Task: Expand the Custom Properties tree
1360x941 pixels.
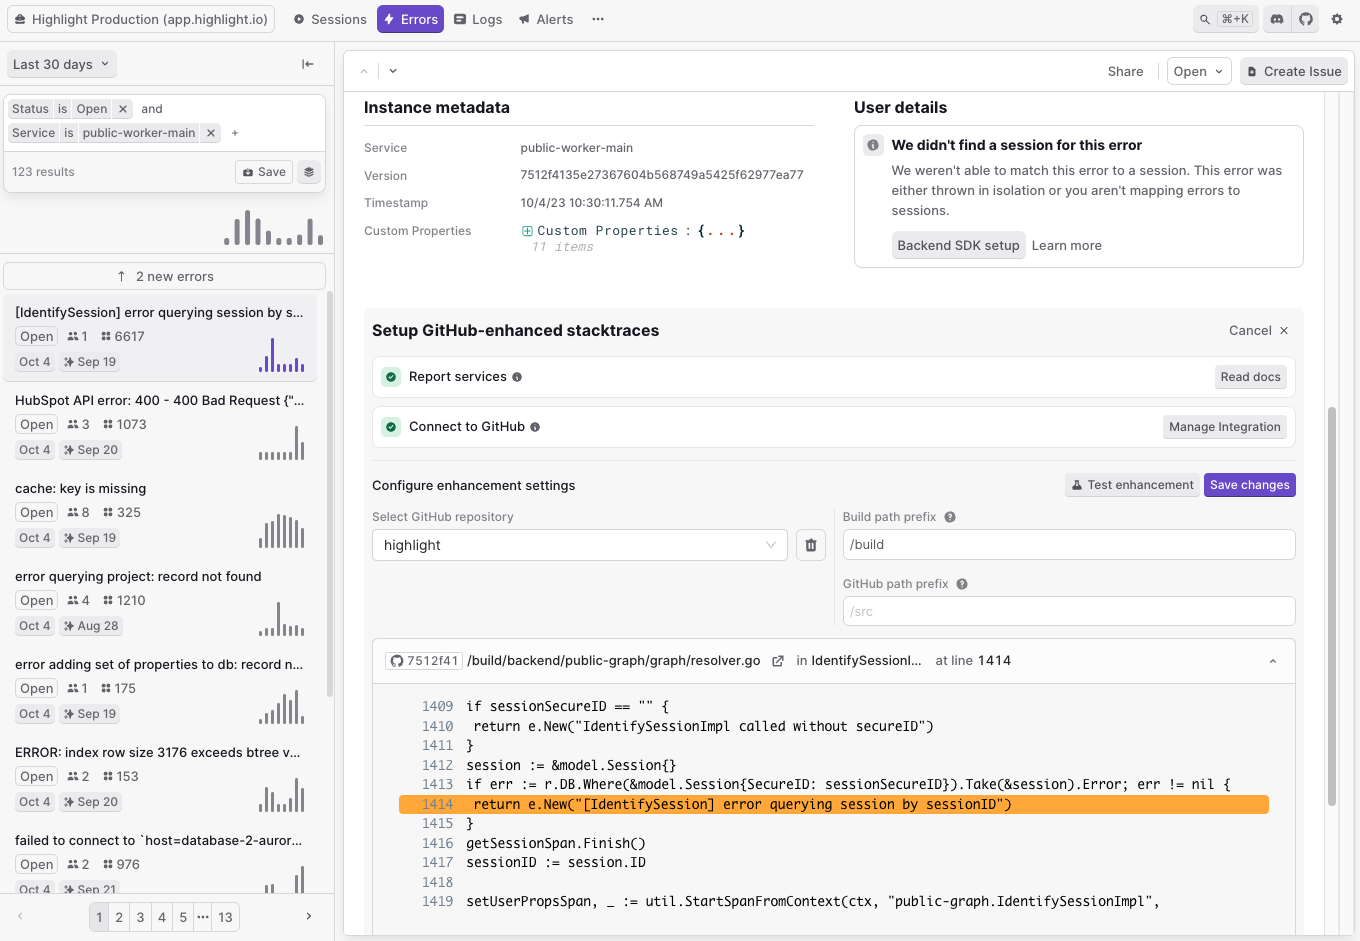Action: tap(527, 231)
